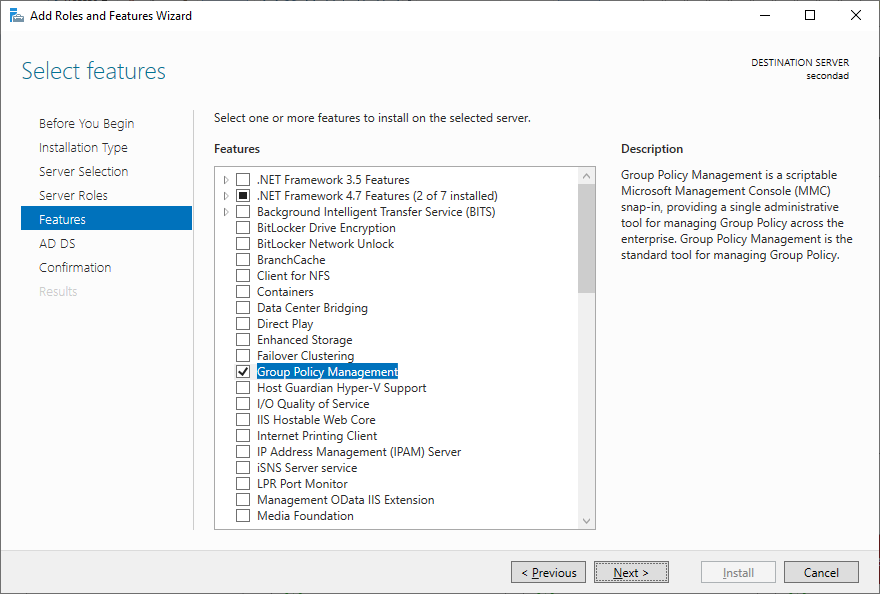Expand .NET Framework 4.7 Features
The width and height of the screenshot is (880, 594).
coord(224,195)
